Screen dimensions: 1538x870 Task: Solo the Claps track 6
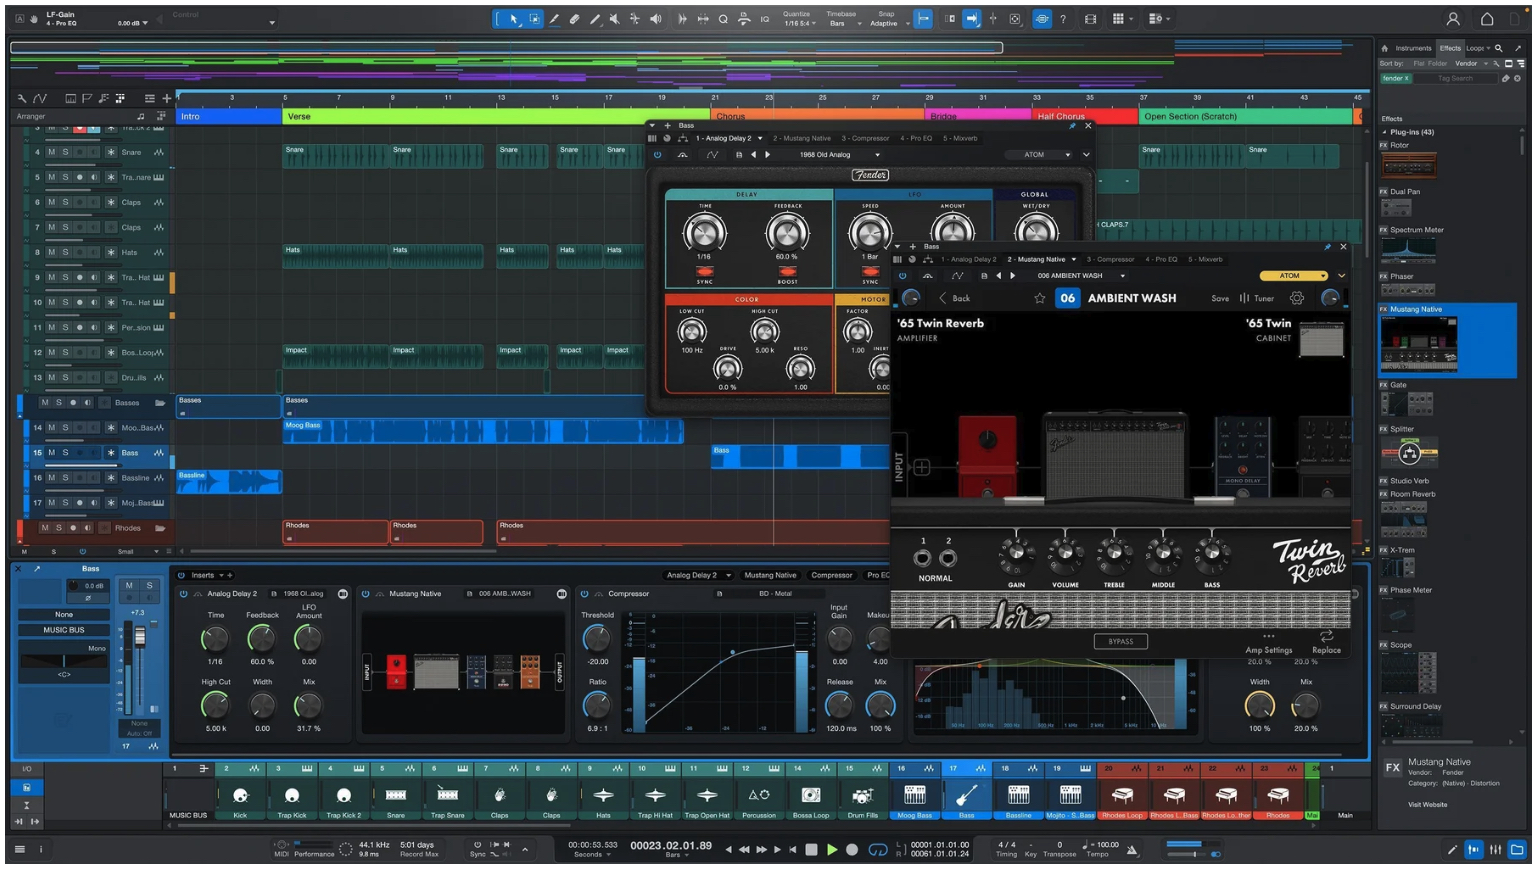click(66, 202)
